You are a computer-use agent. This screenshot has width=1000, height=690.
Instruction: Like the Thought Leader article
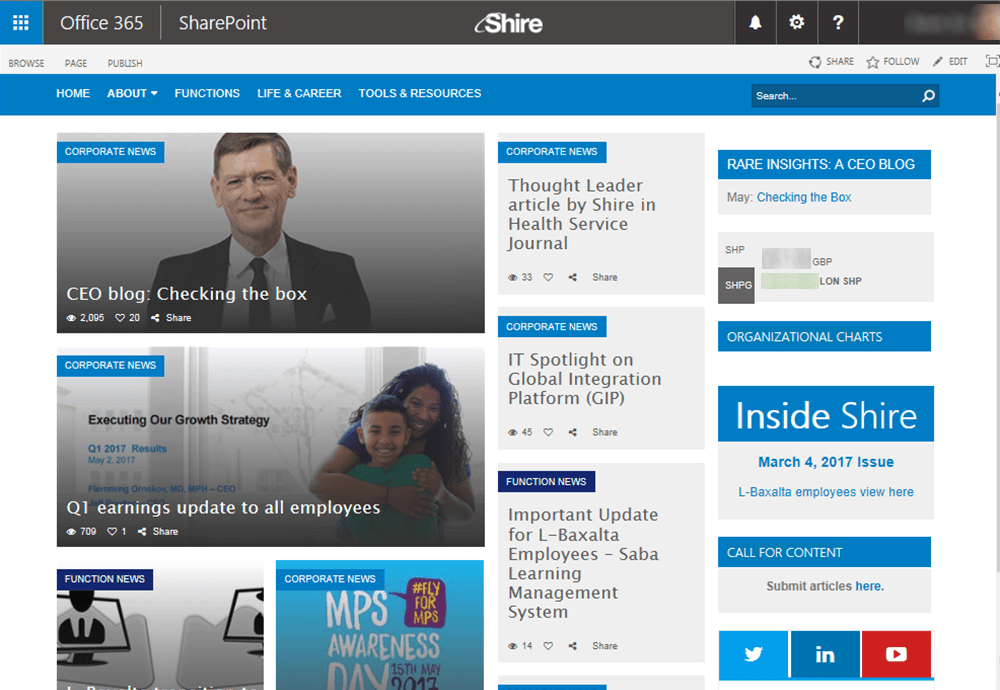[x=548, y=277]
